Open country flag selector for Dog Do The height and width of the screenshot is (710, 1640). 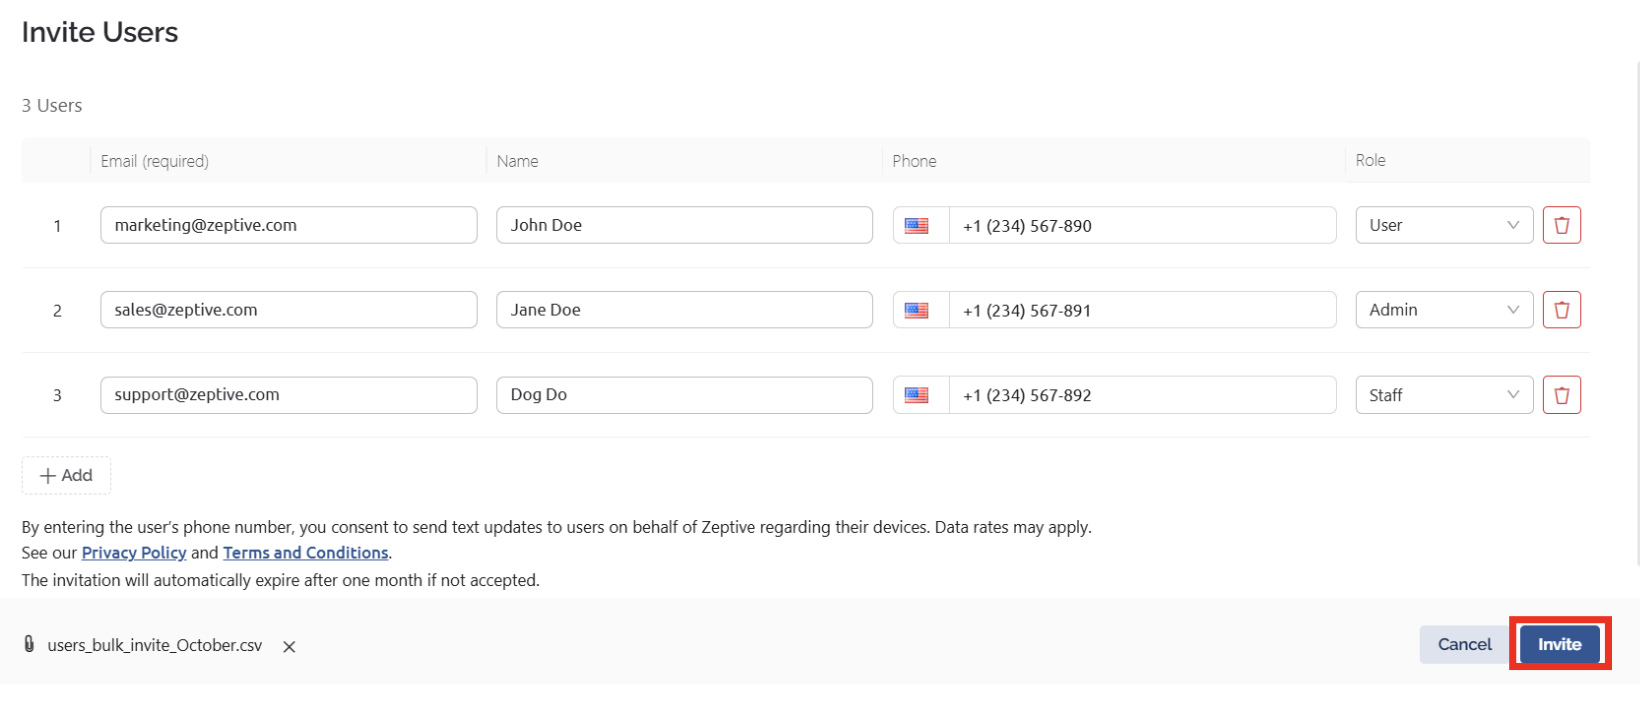917,395
